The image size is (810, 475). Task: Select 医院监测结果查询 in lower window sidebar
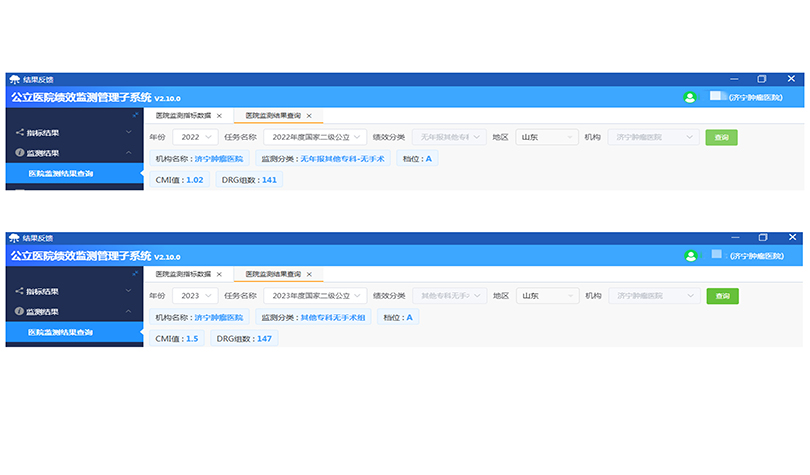(x=74, y=332)
